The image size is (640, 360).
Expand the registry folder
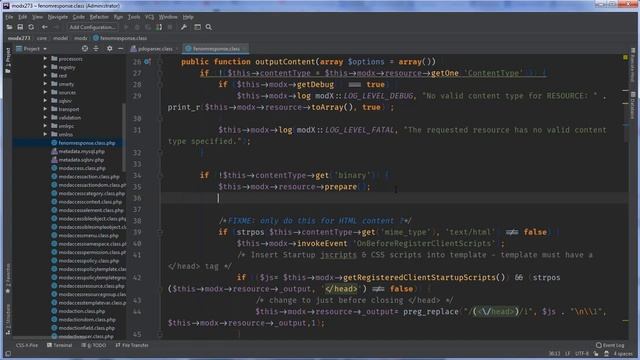click(x=45, y=67)
